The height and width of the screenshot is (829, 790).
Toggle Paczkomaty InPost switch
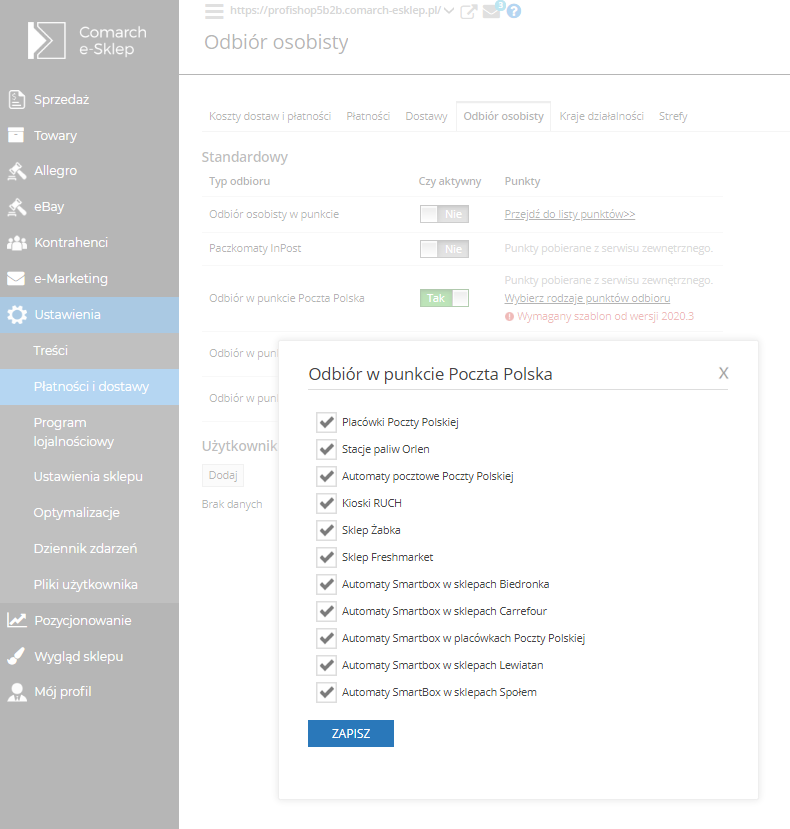click(444, 249)
